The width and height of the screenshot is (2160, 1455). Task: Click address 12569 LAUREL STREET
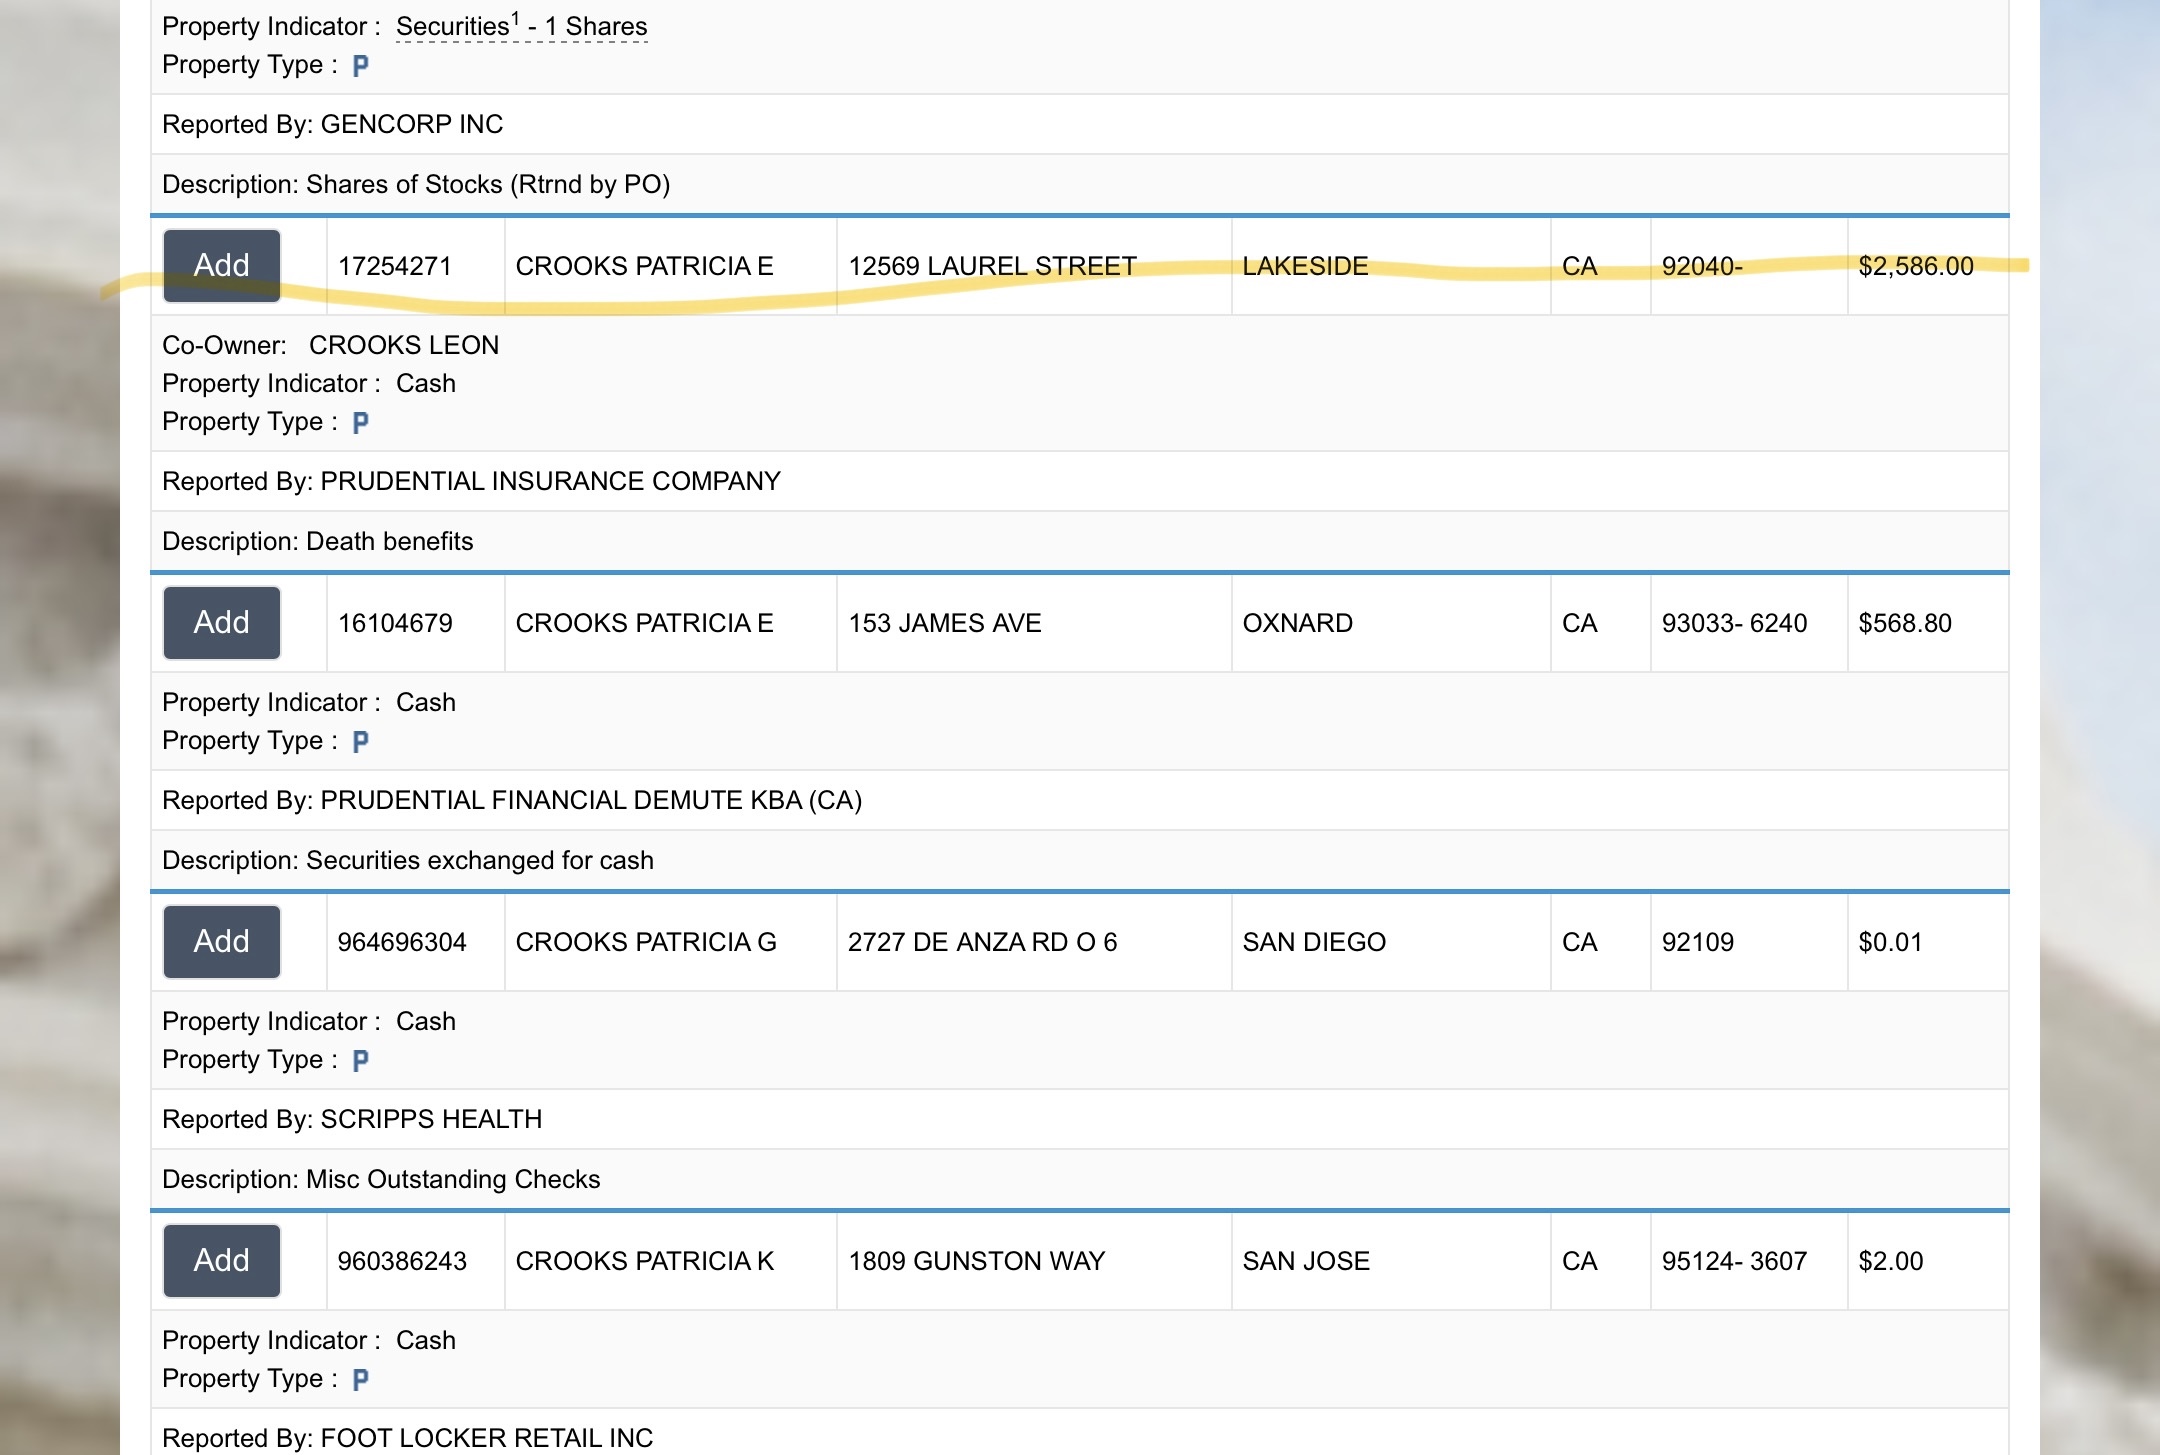(993, 266)
